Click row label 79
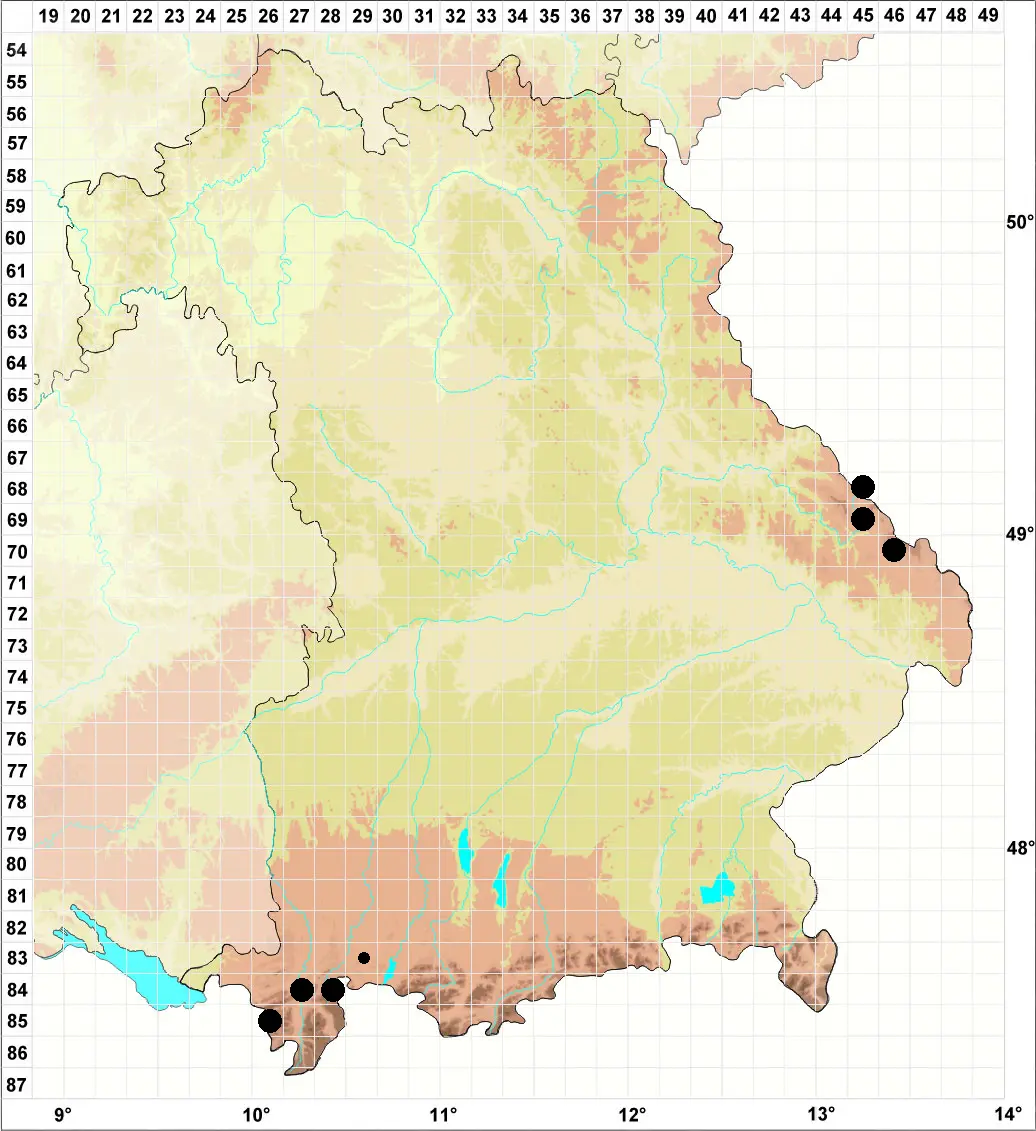Screen dimensions: 1036x1131 point(17,833)
